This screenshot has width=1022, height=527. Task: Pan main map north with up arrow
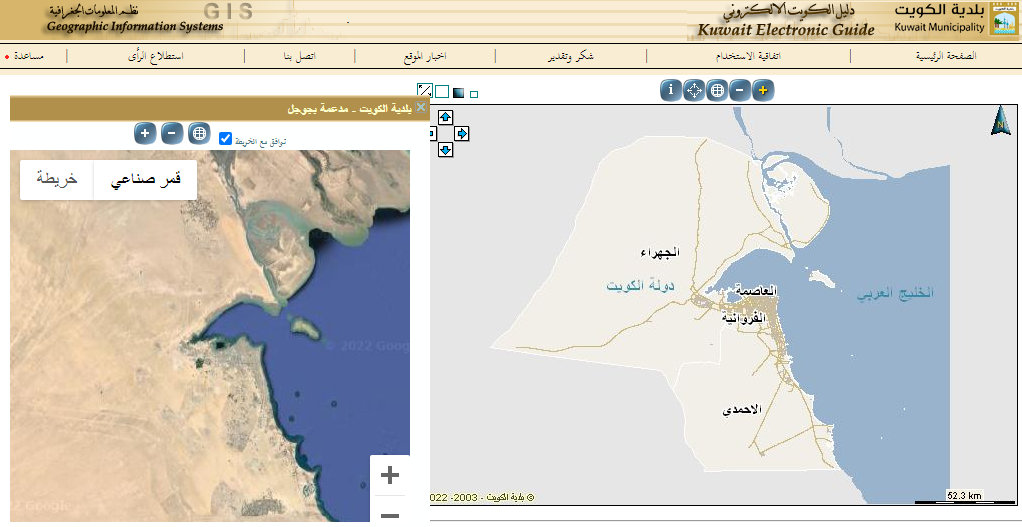445,117
